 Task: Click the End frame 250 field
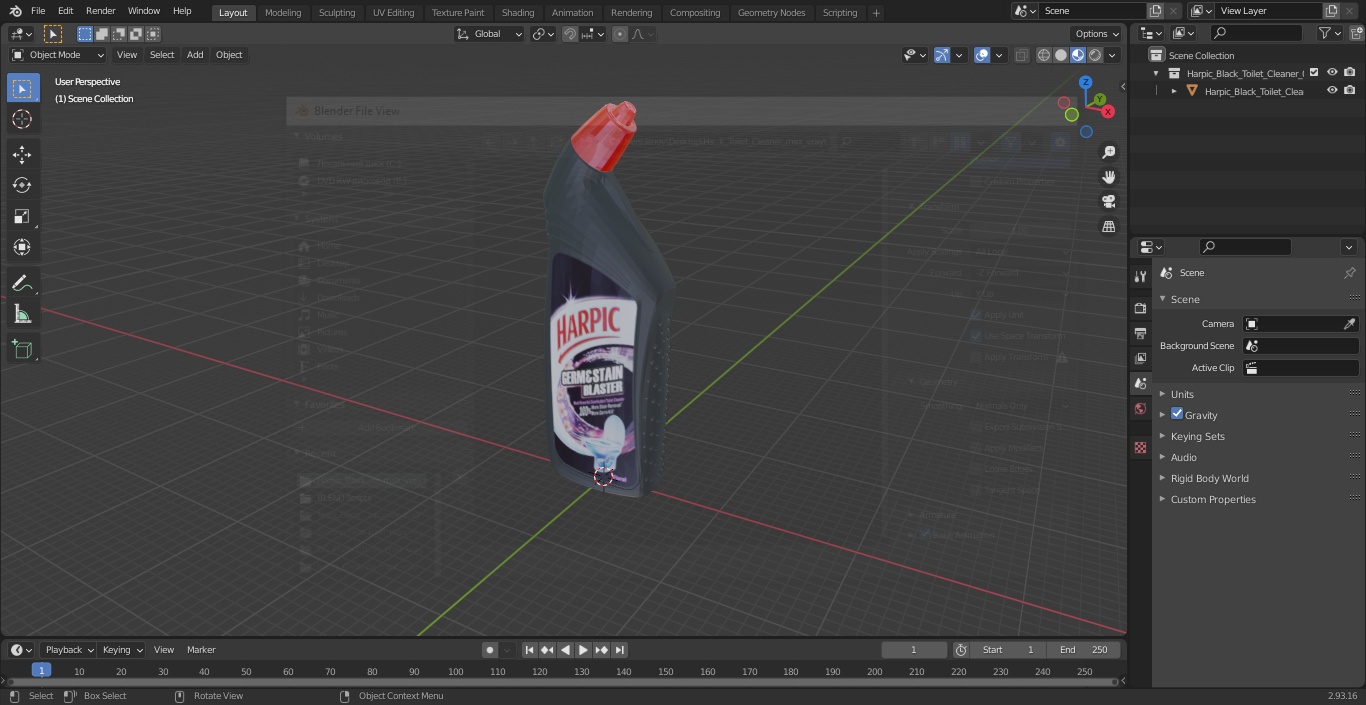click(x=1084, y=650)
